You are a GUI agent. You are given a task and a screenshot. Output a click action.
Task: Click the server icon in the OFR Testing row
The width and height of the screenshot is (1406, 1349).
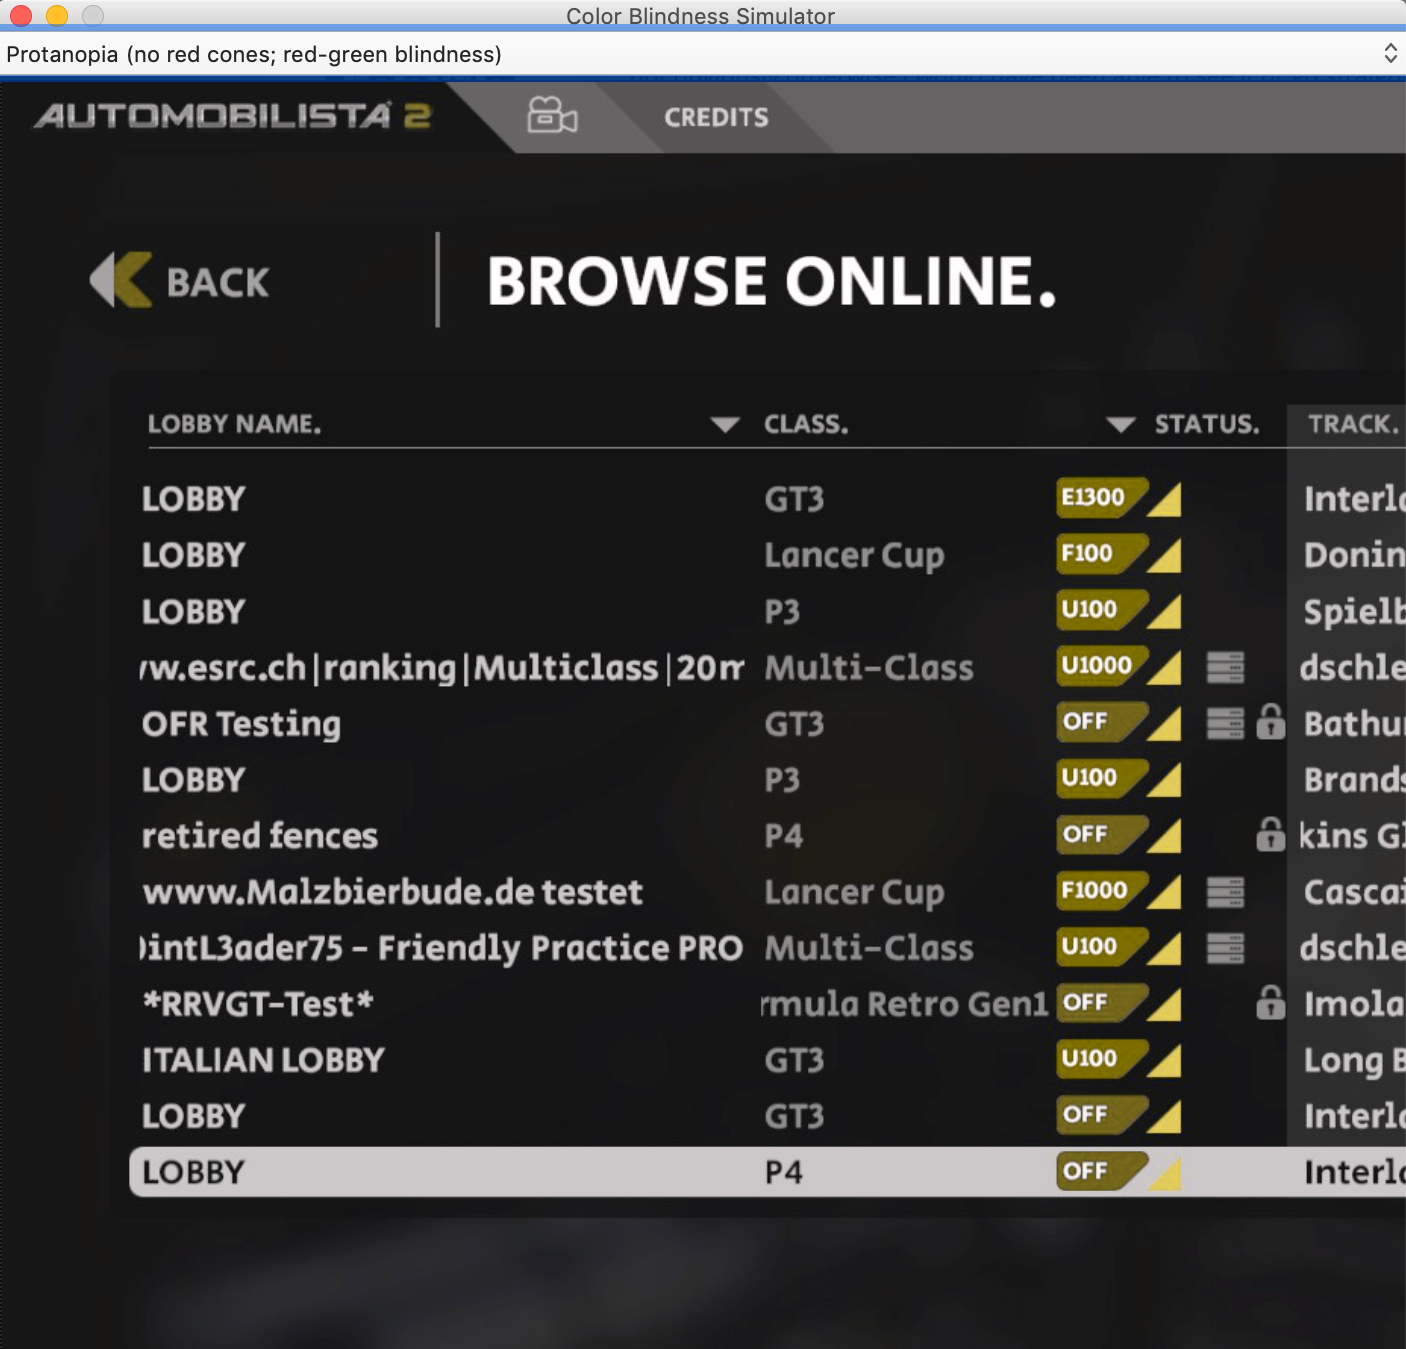[1225, 723]
